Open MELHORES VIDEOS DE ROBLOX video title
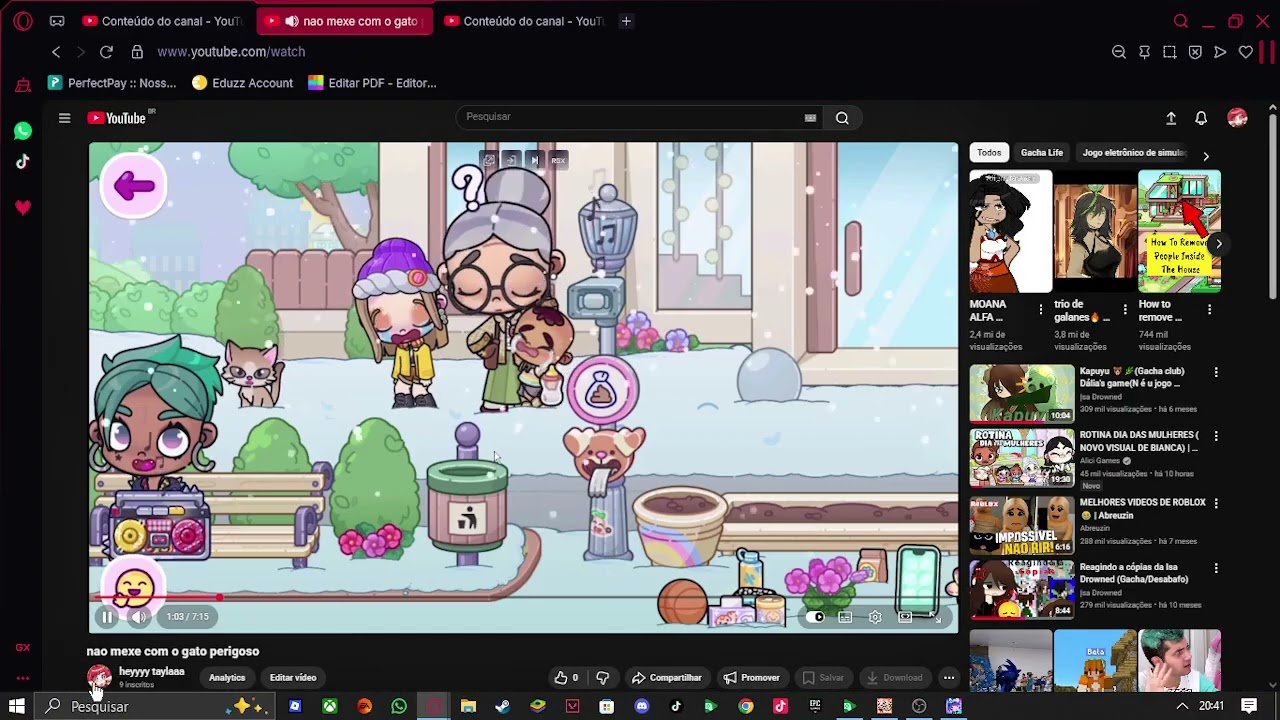 click(x=1143, y=509)
